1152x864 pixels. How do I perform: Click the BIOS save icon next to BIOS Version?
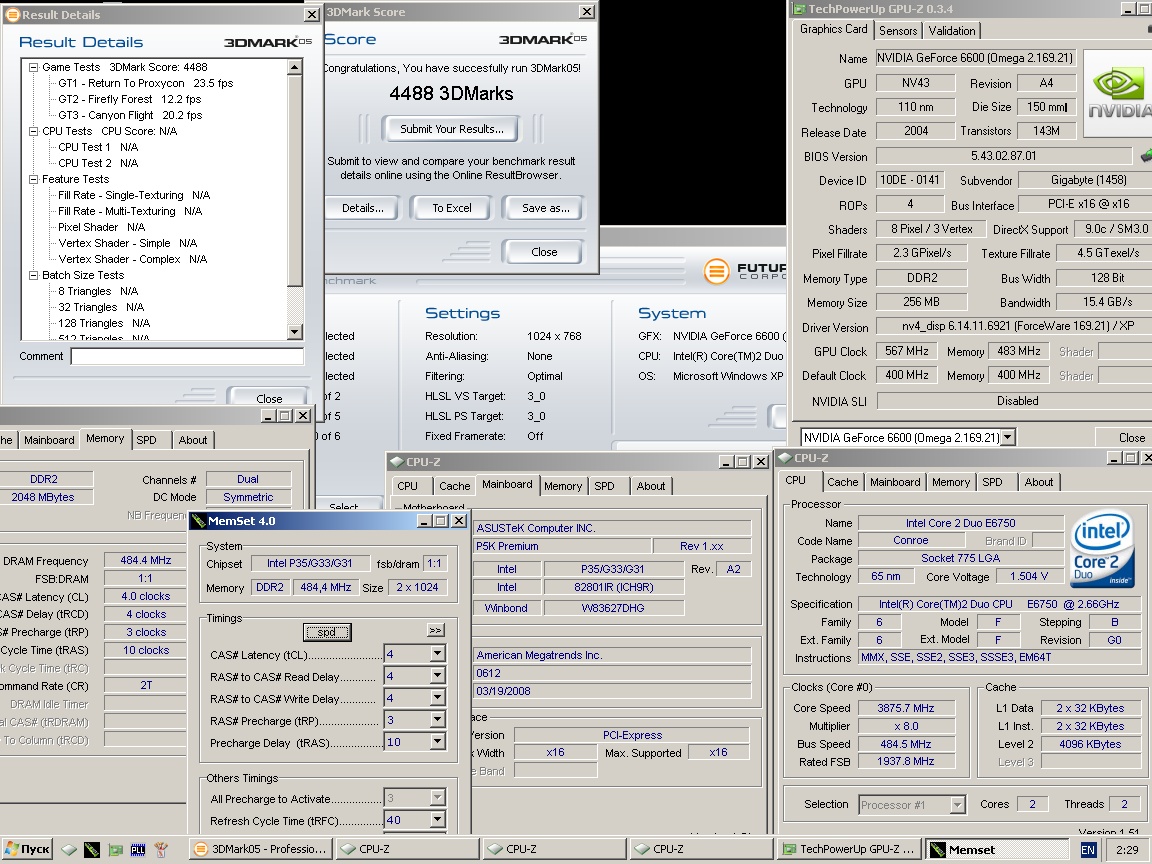click(1146, 156)
